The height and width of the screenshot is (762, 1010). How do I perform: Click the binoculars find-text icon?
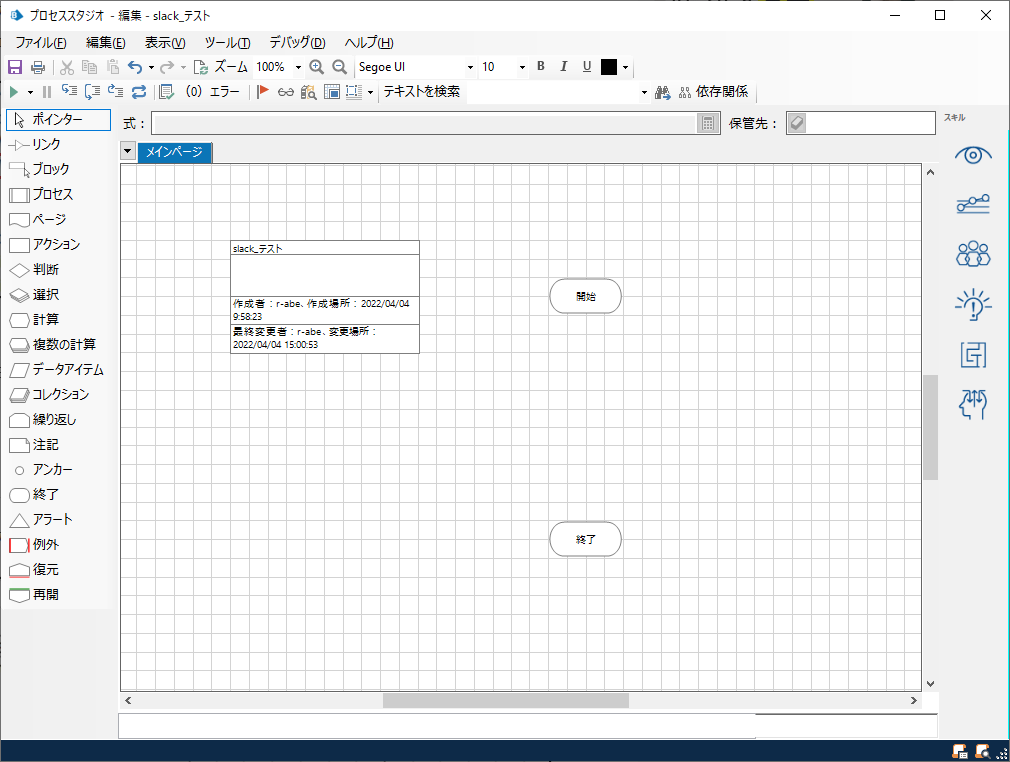click(662, 92)
